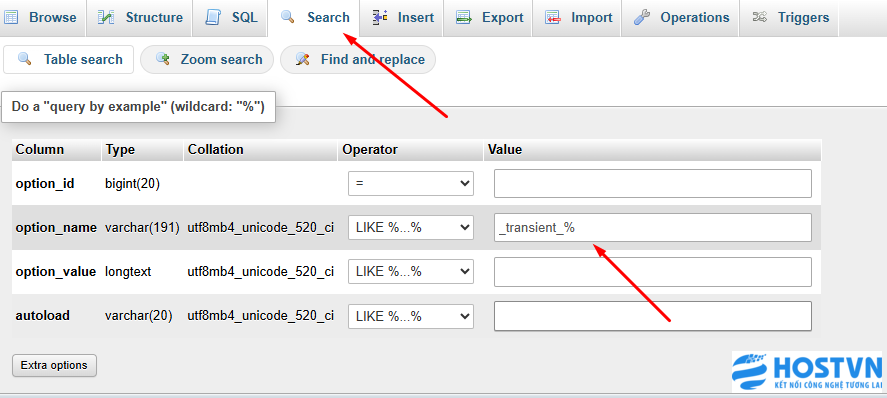The width and height of the screenshot is (887, 398).
Task: Click the option_name value input field
Action: [653, 227]
